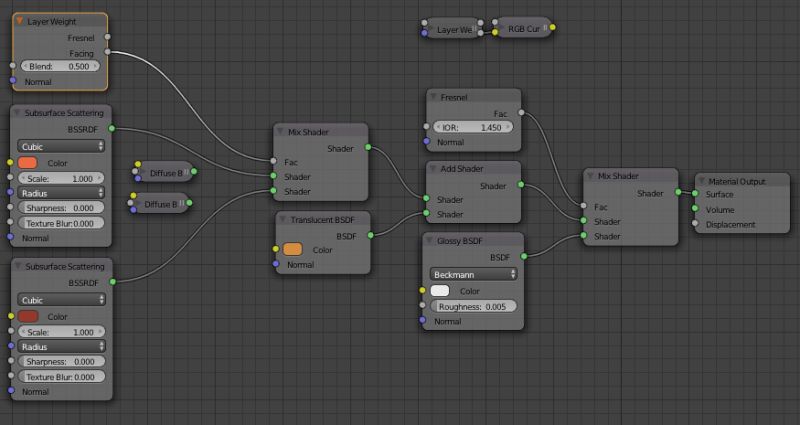Click Sharpness 0.000 in red Subsurface Scattering node
The image size is (800, 425).
coord(62,361)
